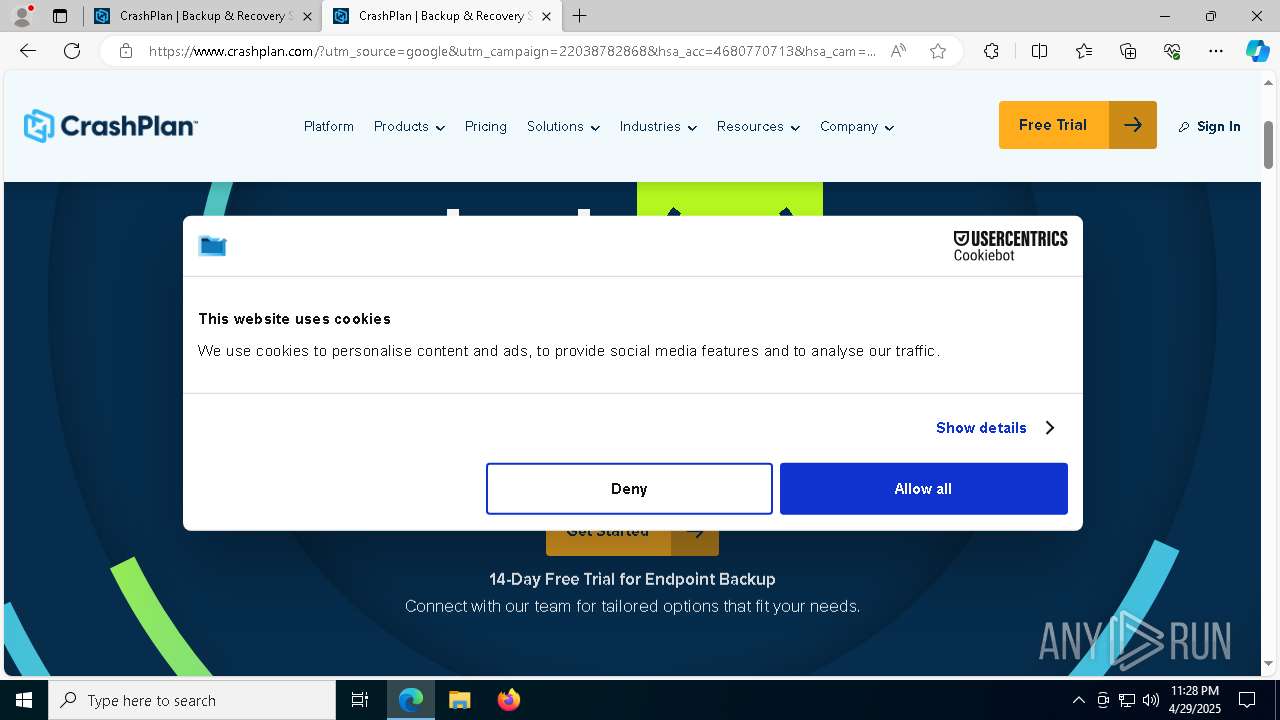Deny cookies in the dialog

tap(629, 489)
